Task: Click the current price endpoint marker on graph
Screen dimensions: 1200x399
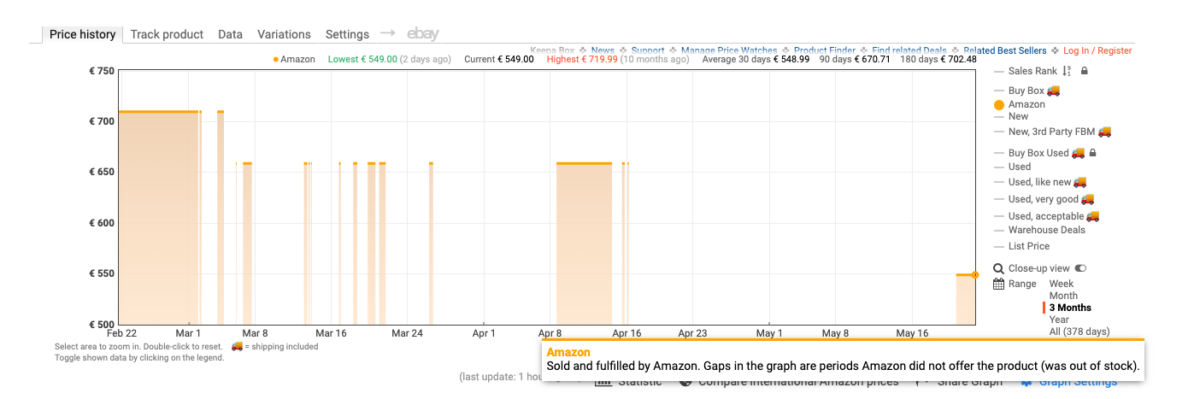Action: [x=975, y=274]
